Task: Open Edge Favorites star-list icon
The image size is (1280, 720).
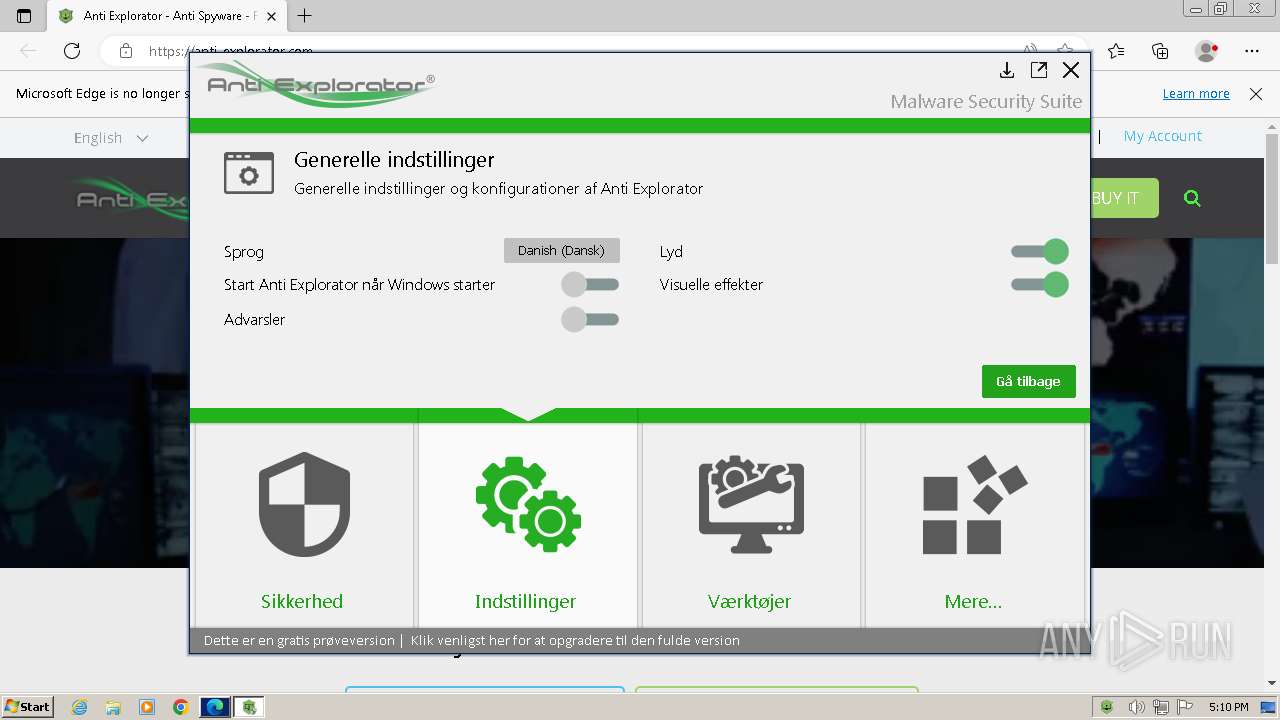Action: 1116,51
